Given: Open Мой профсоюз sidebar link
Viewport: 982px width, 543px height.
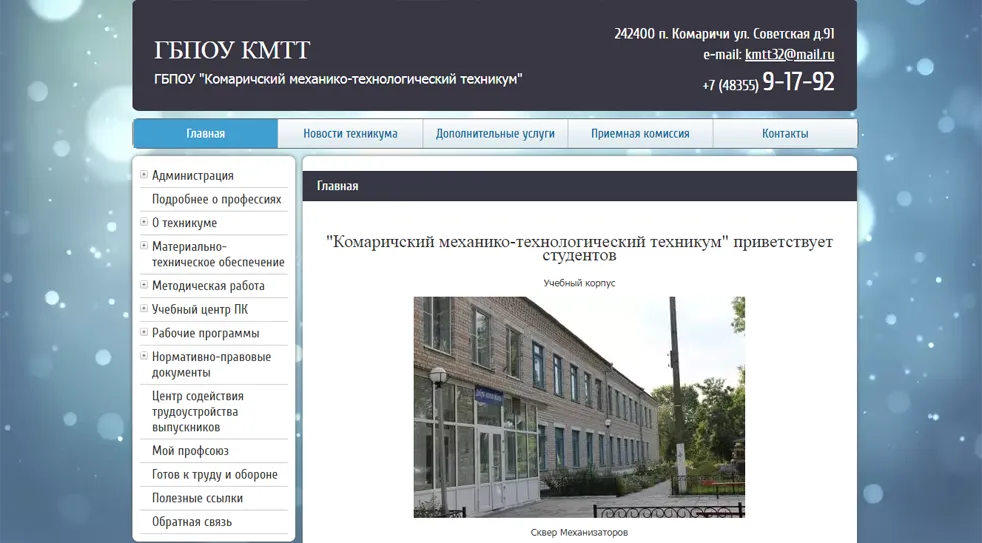Looking at the screenshot, I should pyautogui.click(x=190, y=451).
